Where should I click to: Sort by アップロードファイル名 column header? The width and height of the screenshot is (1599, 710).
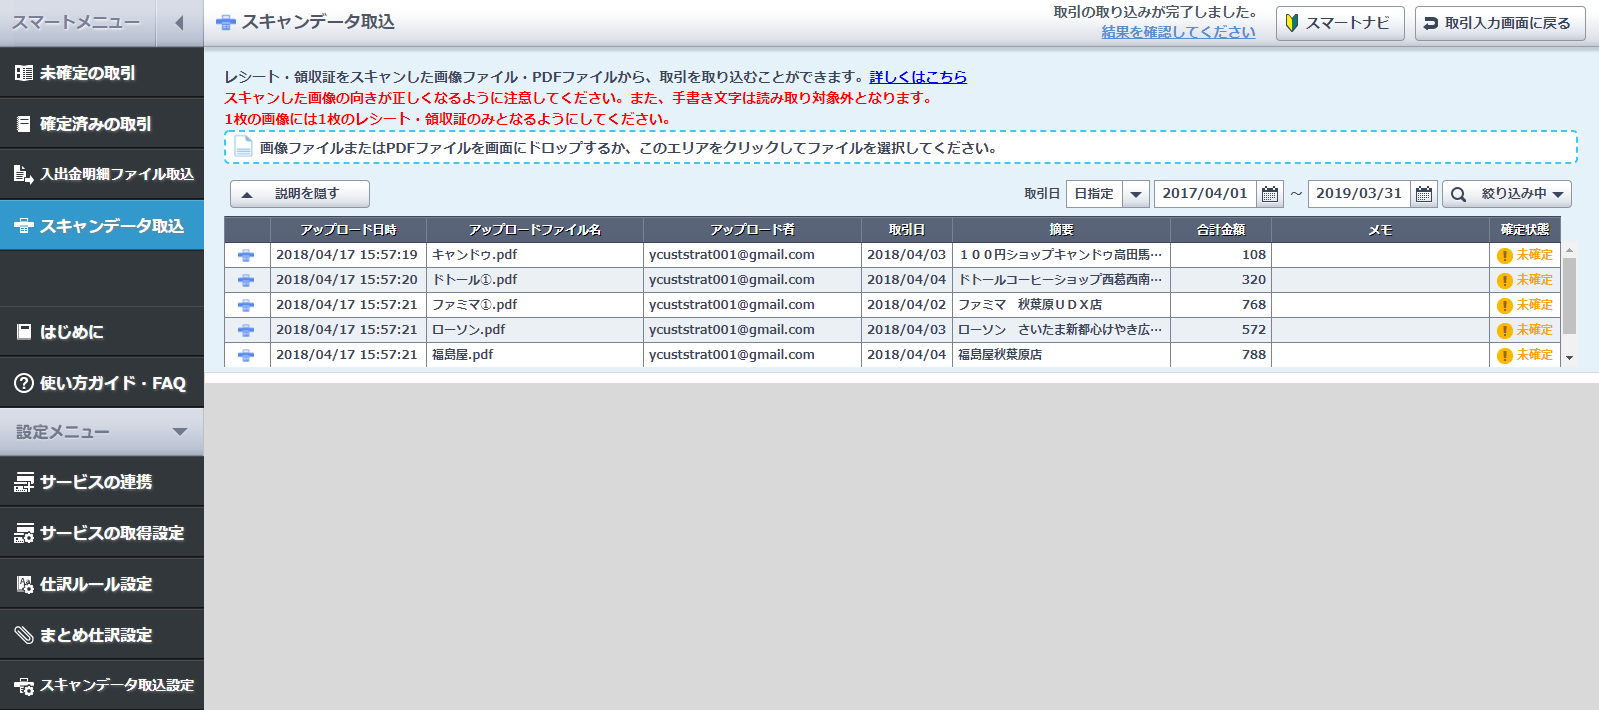pyautogui.click(x=535, y=230)
